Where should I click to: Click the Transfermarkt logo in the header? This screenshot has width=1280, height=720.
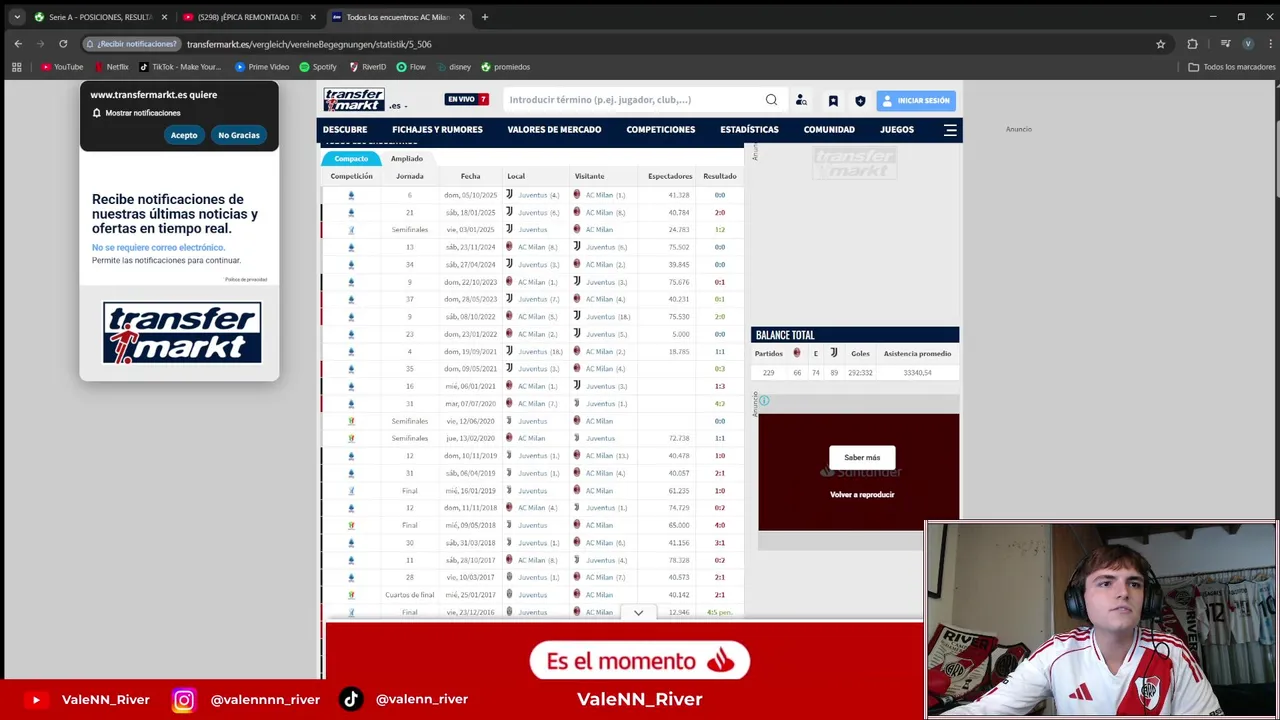pos(353,99)
